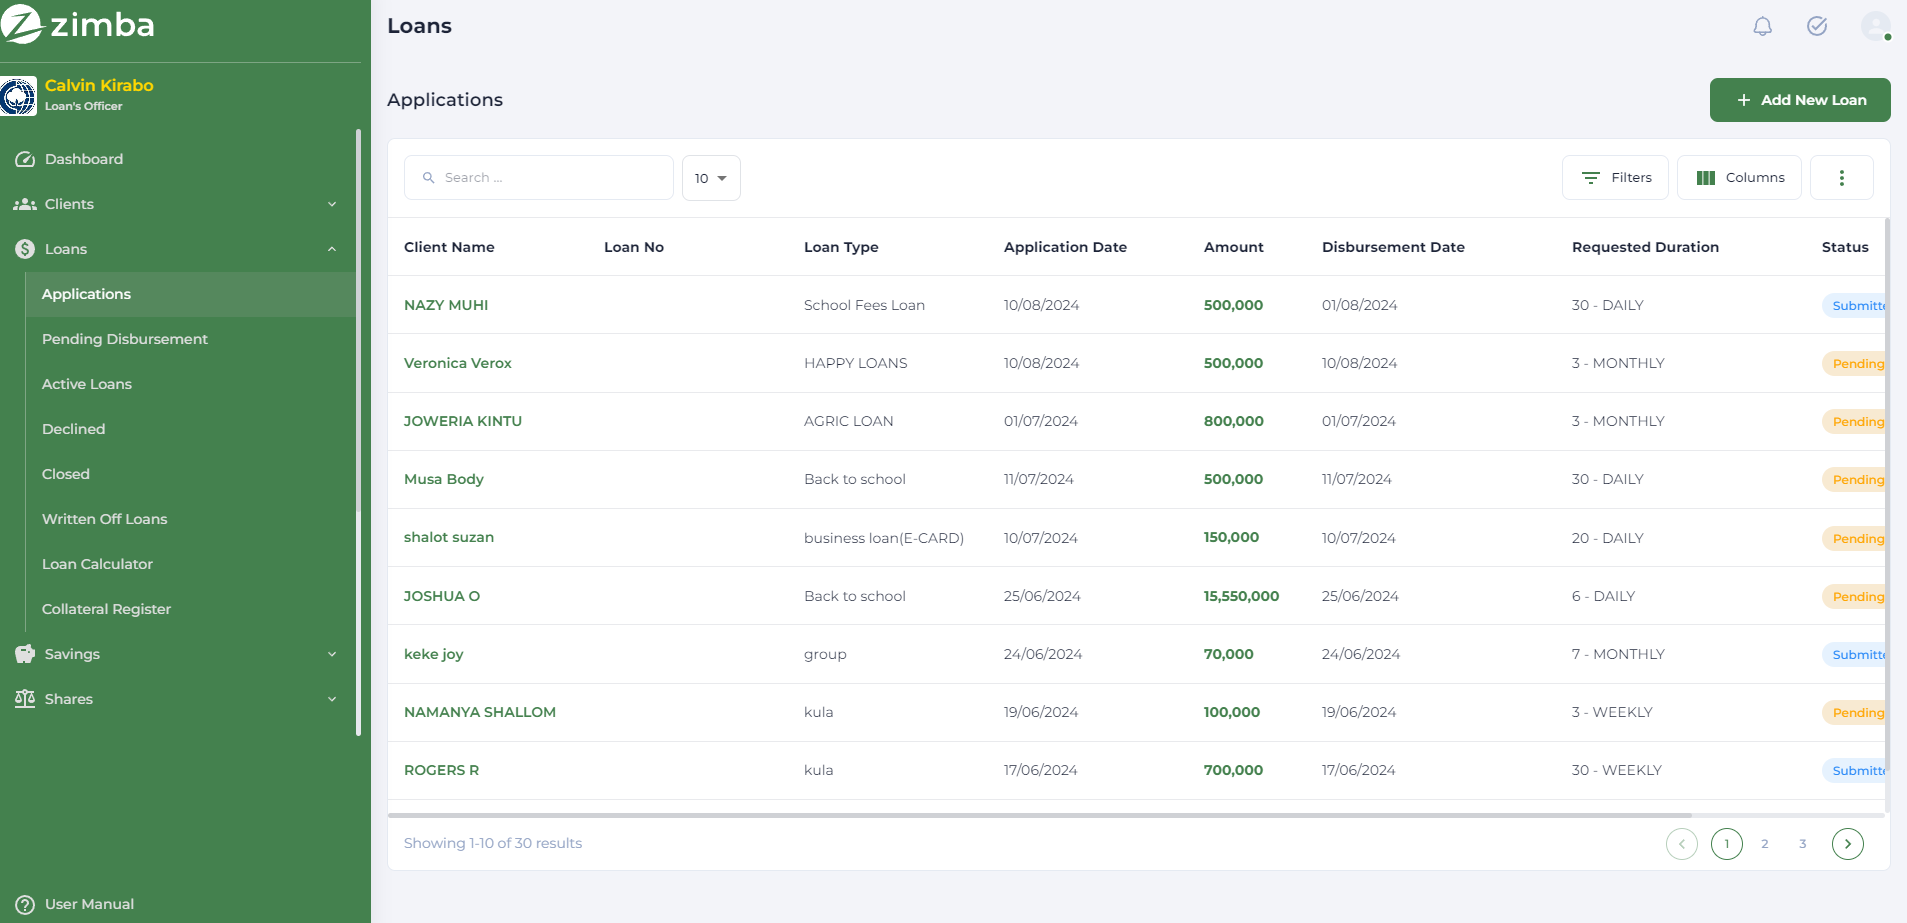Open the user profile avatar

[x=1874, y=26]
